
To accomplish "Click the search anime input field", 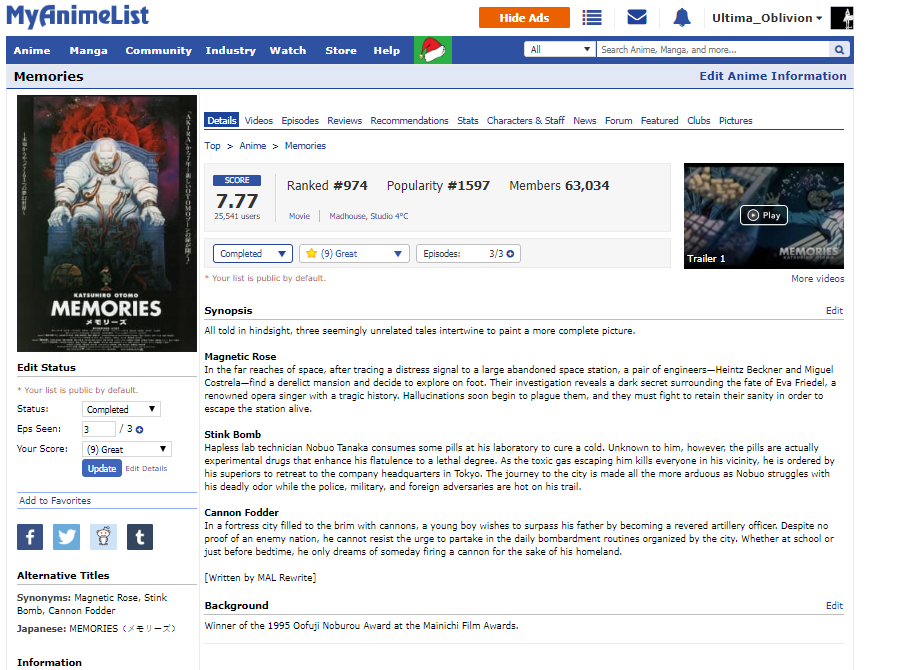I will click(713, 50).
